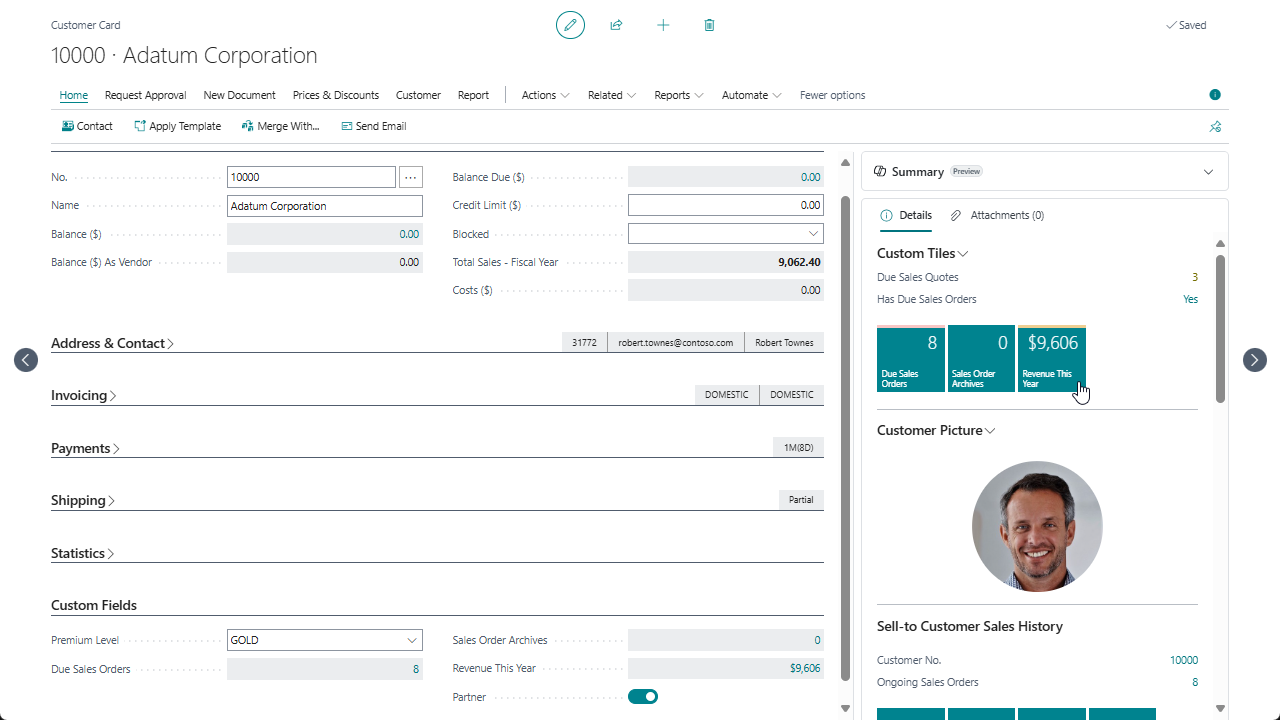
Task: Toggle the Partner switch off
Action: coord(643,697)
